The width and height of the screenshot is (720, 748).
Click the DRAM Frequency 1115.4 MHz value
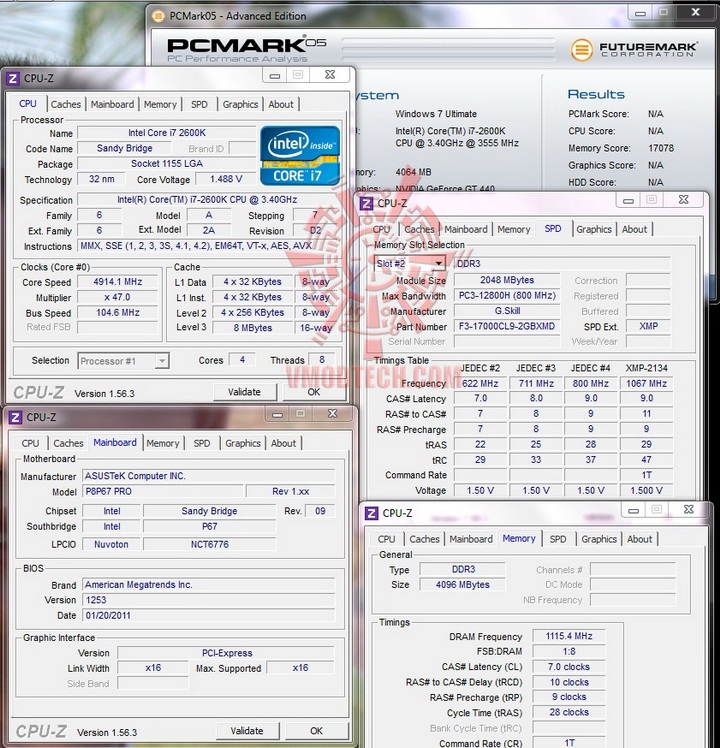tap(569, 636)
